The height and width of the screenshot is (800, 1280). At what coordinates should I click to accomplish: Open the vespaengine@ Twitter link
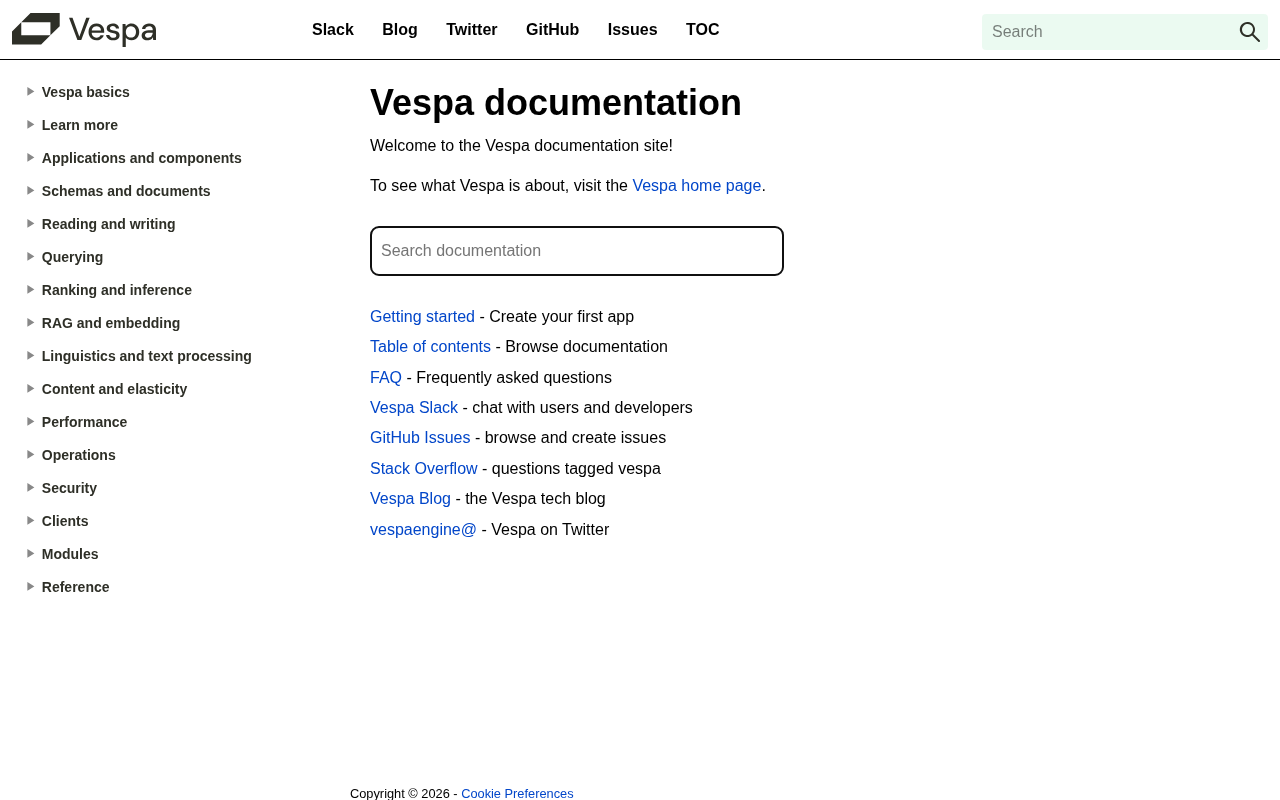click(423, 530)
